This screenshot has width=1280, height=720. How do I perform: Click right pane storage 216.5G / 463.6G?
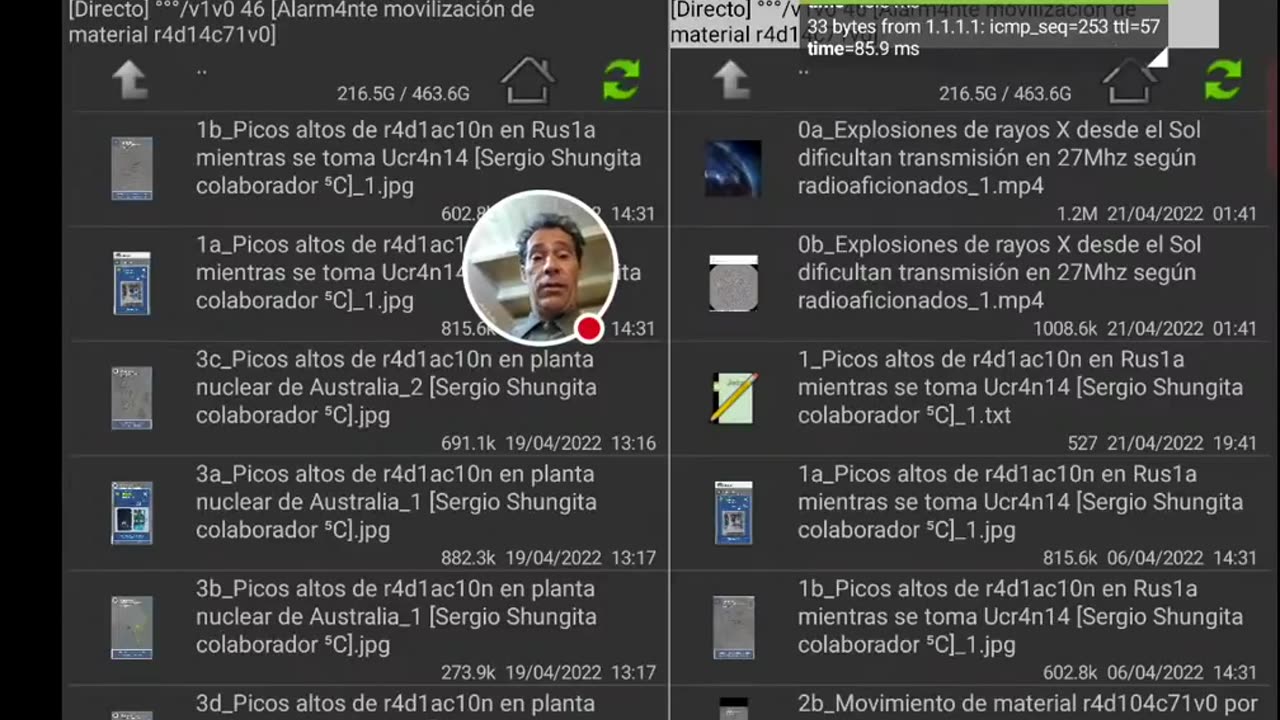pos(1005,94)
